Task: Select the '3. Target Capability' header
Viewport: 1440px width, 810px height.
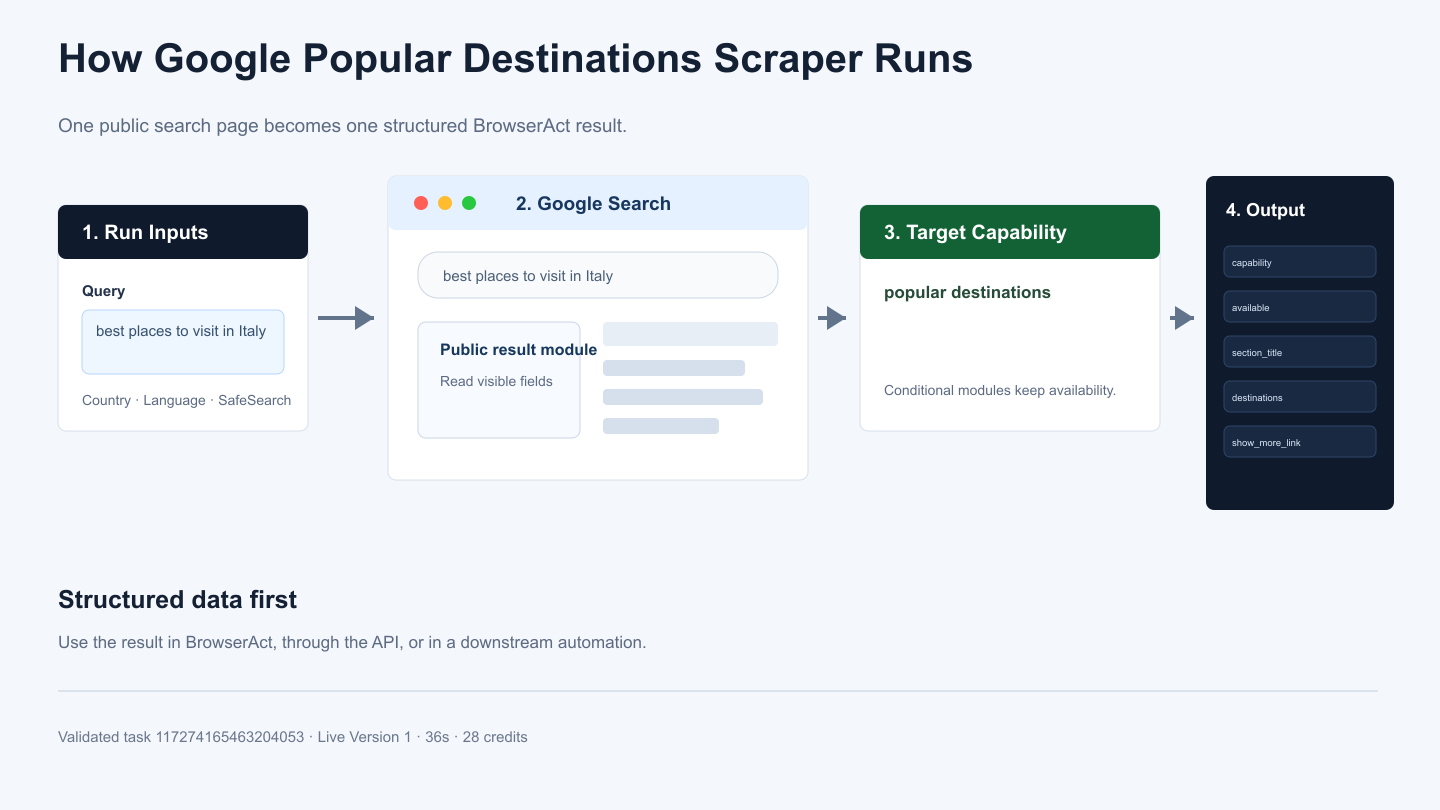Action: pyautogui.click(x=1010, y=232)
